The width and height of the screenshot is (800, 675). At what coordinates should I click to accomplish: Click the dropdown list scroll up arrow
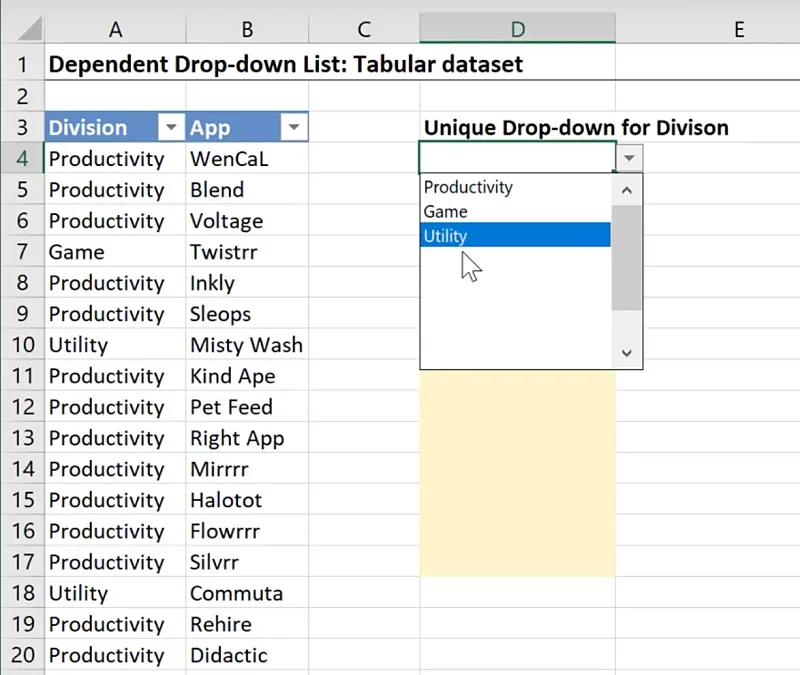click(x=627, y=189)
